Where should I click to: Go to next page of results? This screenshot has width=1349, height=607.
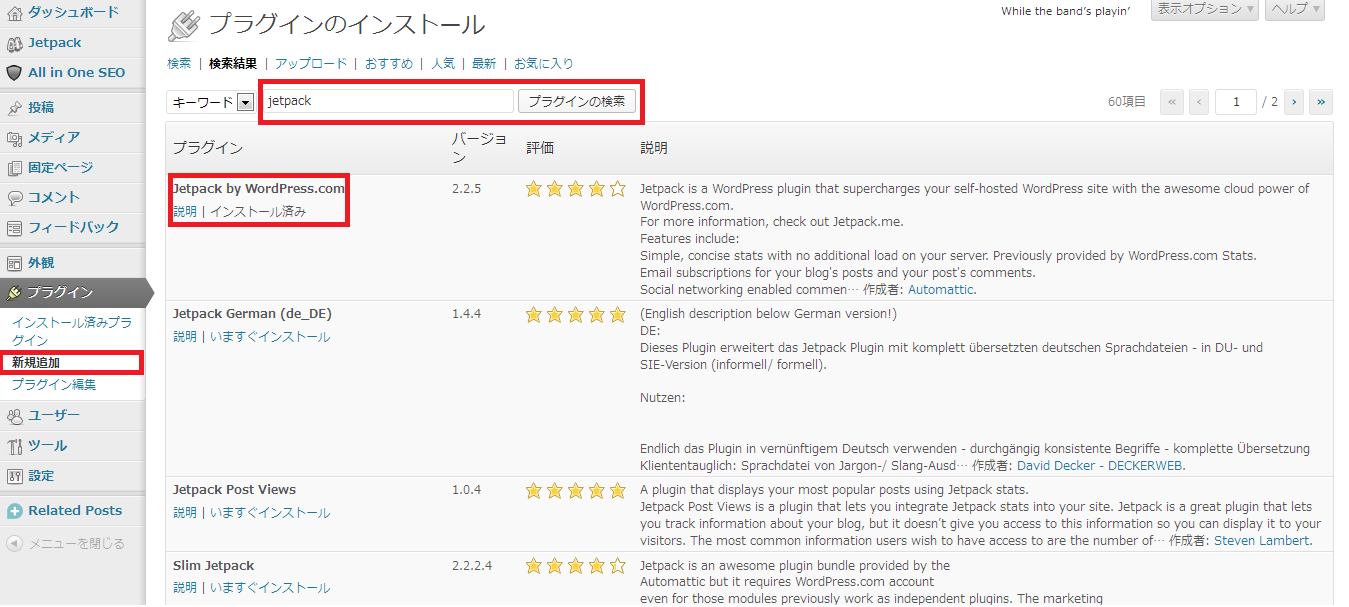(x=1294, y=101)
